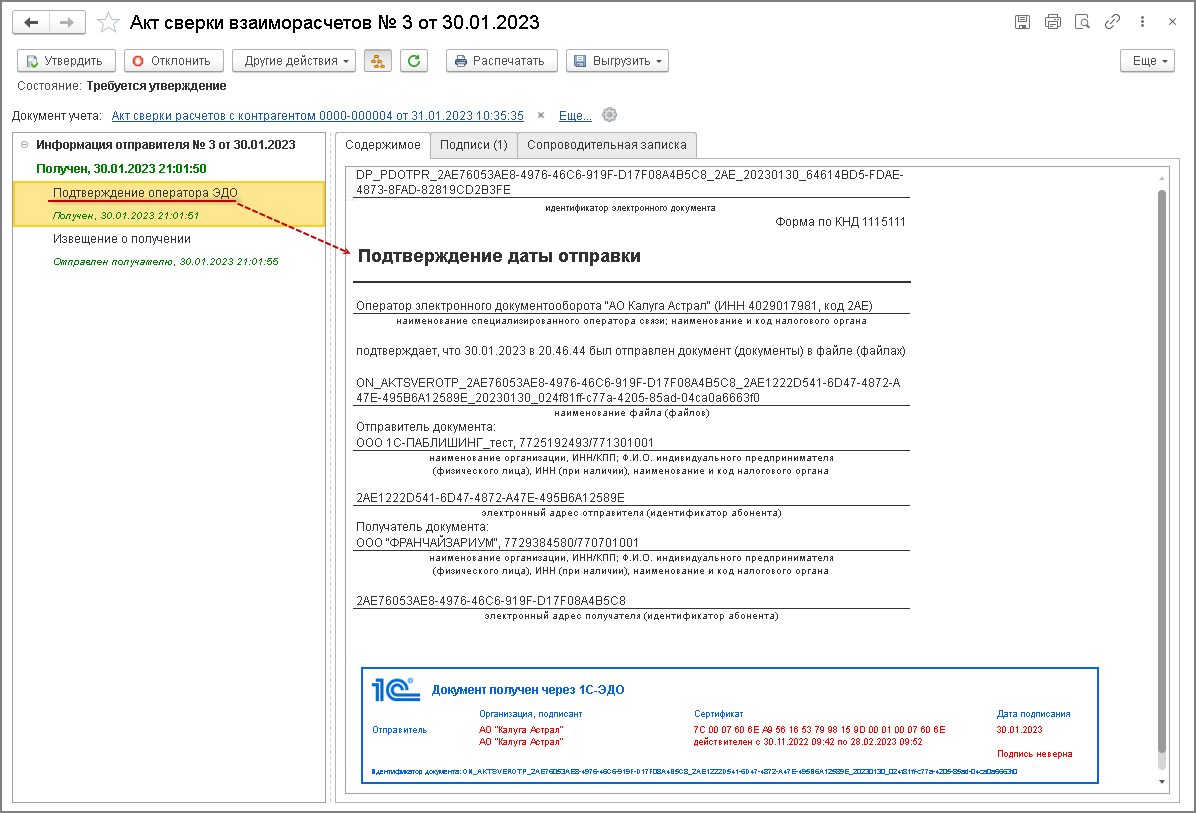Click the red Подпись неверна text
Image resolution: width=1196 pixels, height=813 pixels.
(1034, 754)
